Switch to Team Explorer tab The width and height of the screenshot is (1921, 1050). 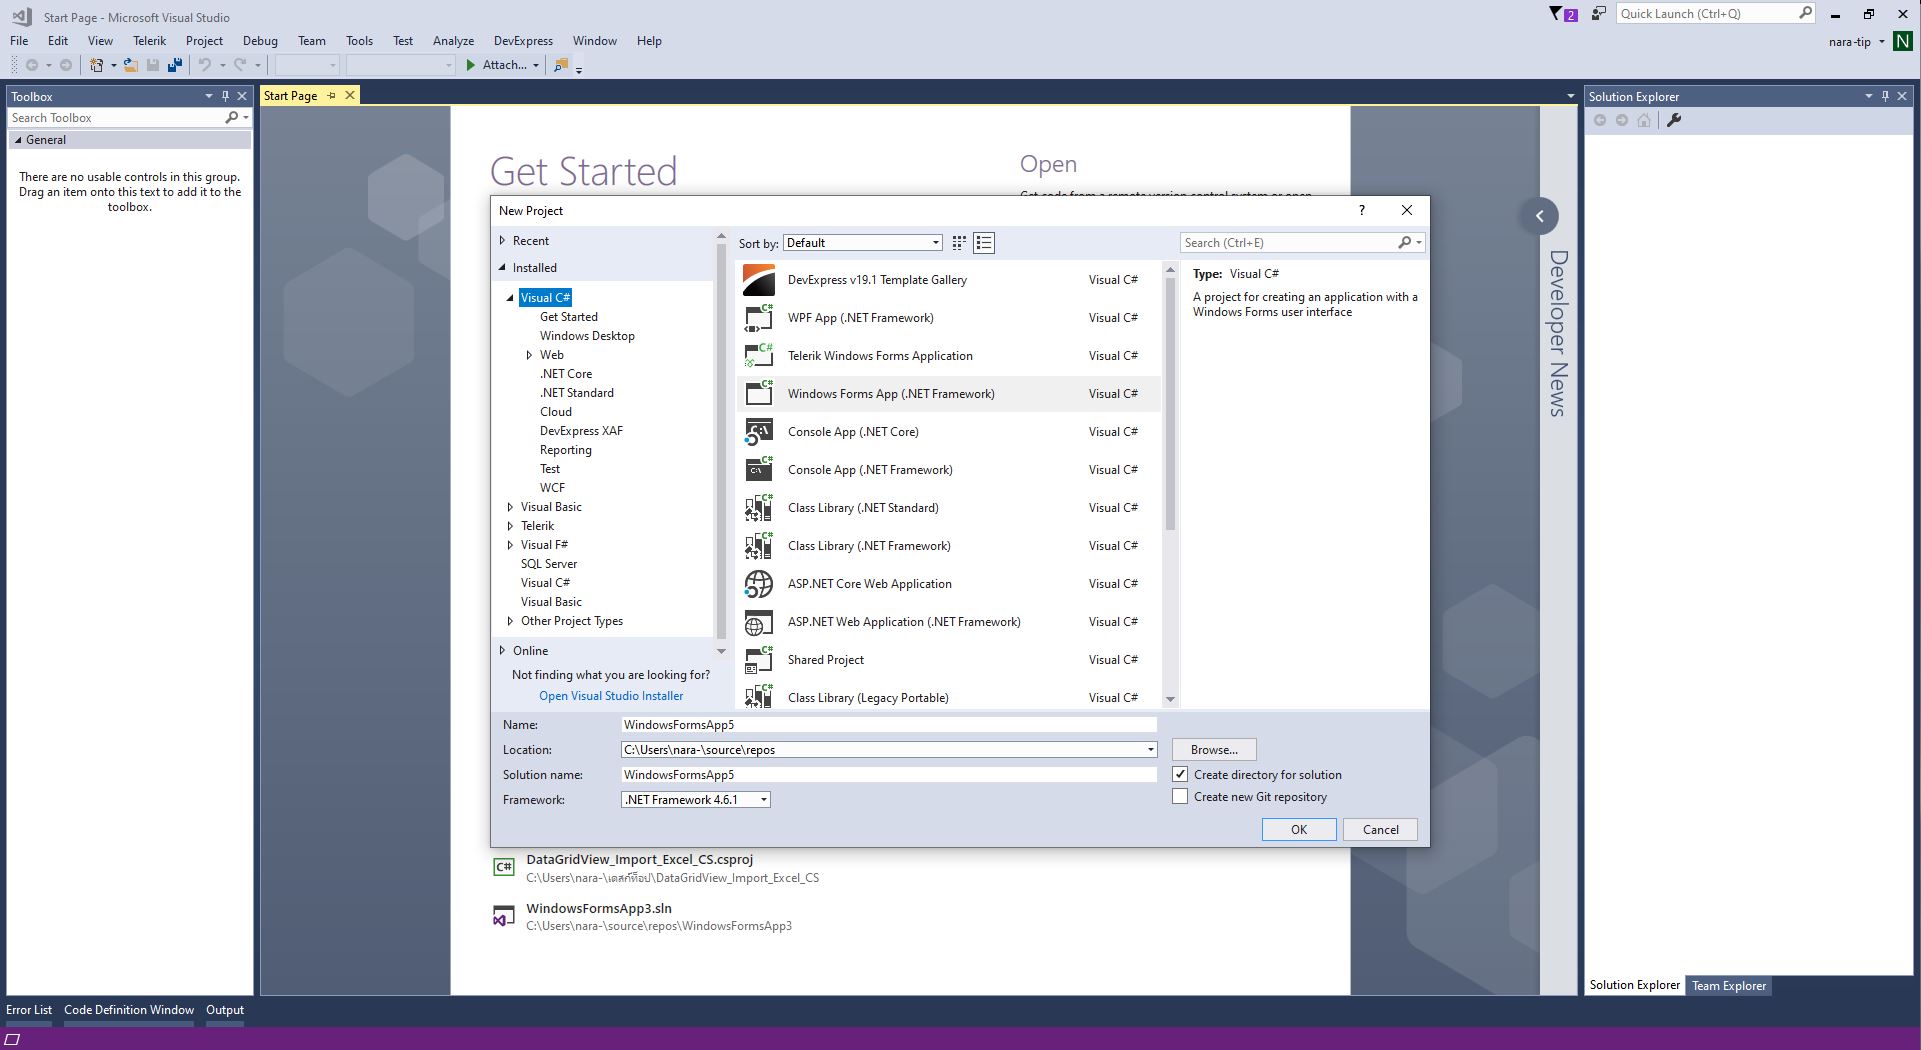pyautogui.click(x=1729, y=986)
